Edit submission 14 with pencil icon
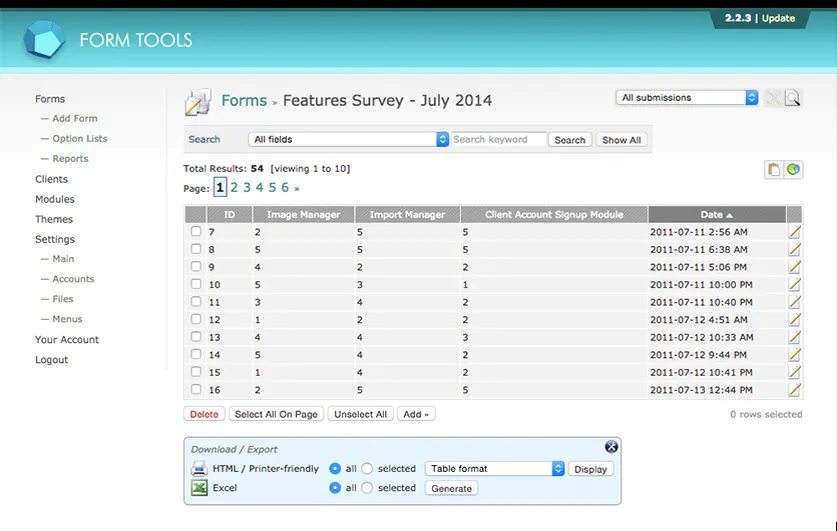Viewport: 837px width, 531px height. (794, 355)
